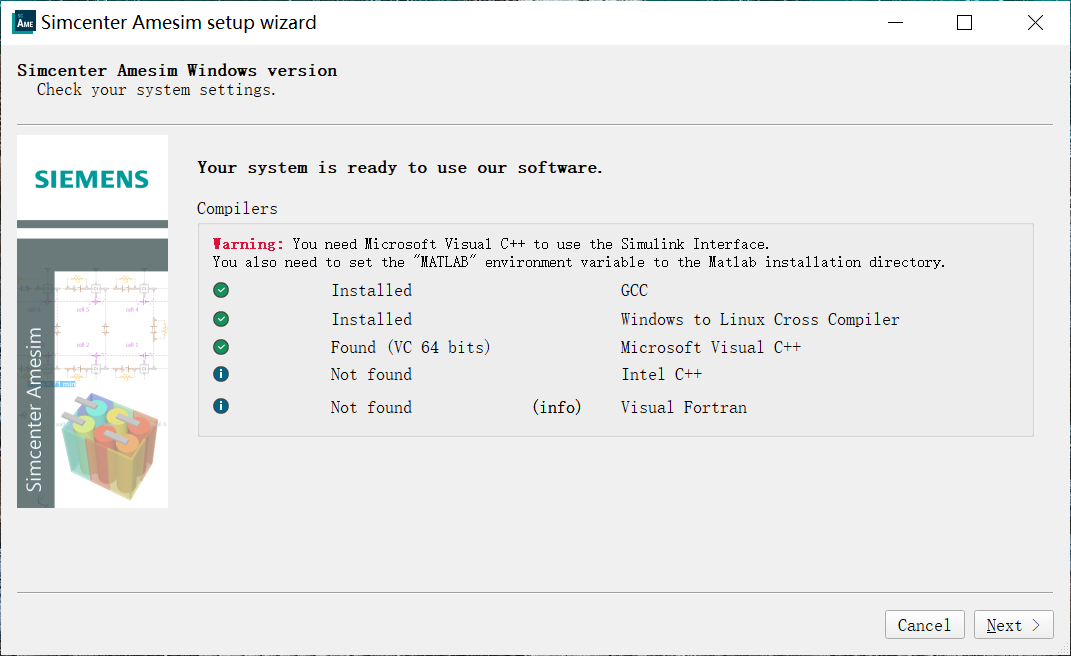The width and height of the screenshot is (1071, 656).
Task: Click green check icon for Microsoft Visual C++
Action: pos(221,347)
